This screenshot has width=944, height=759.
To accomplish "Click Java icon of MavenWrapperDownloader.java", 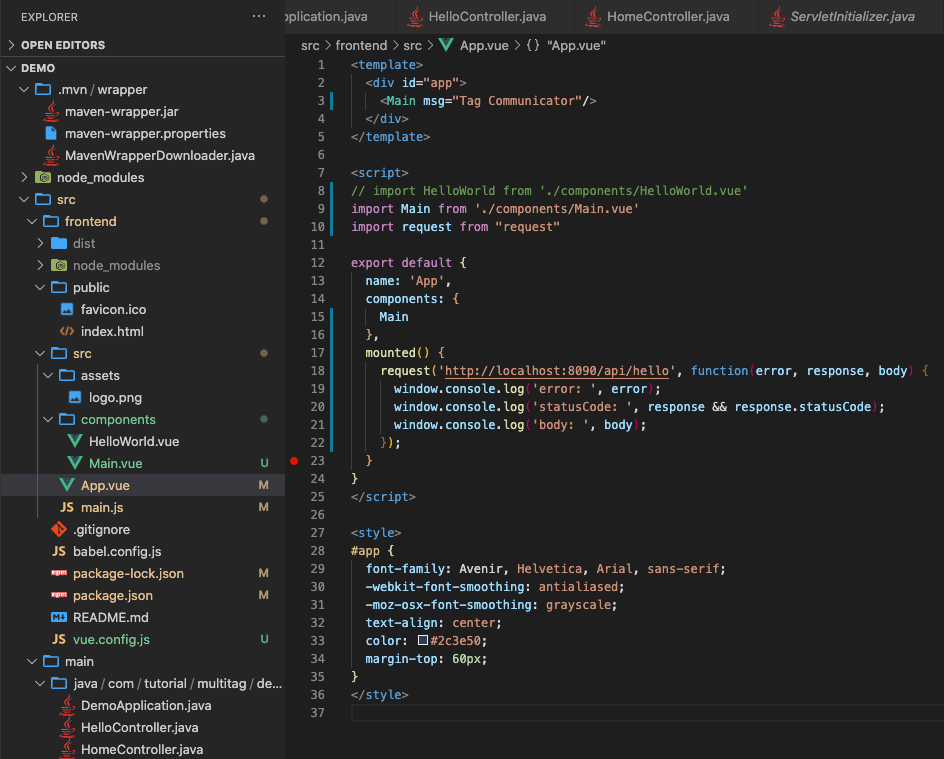I will (x=51, y=155).
